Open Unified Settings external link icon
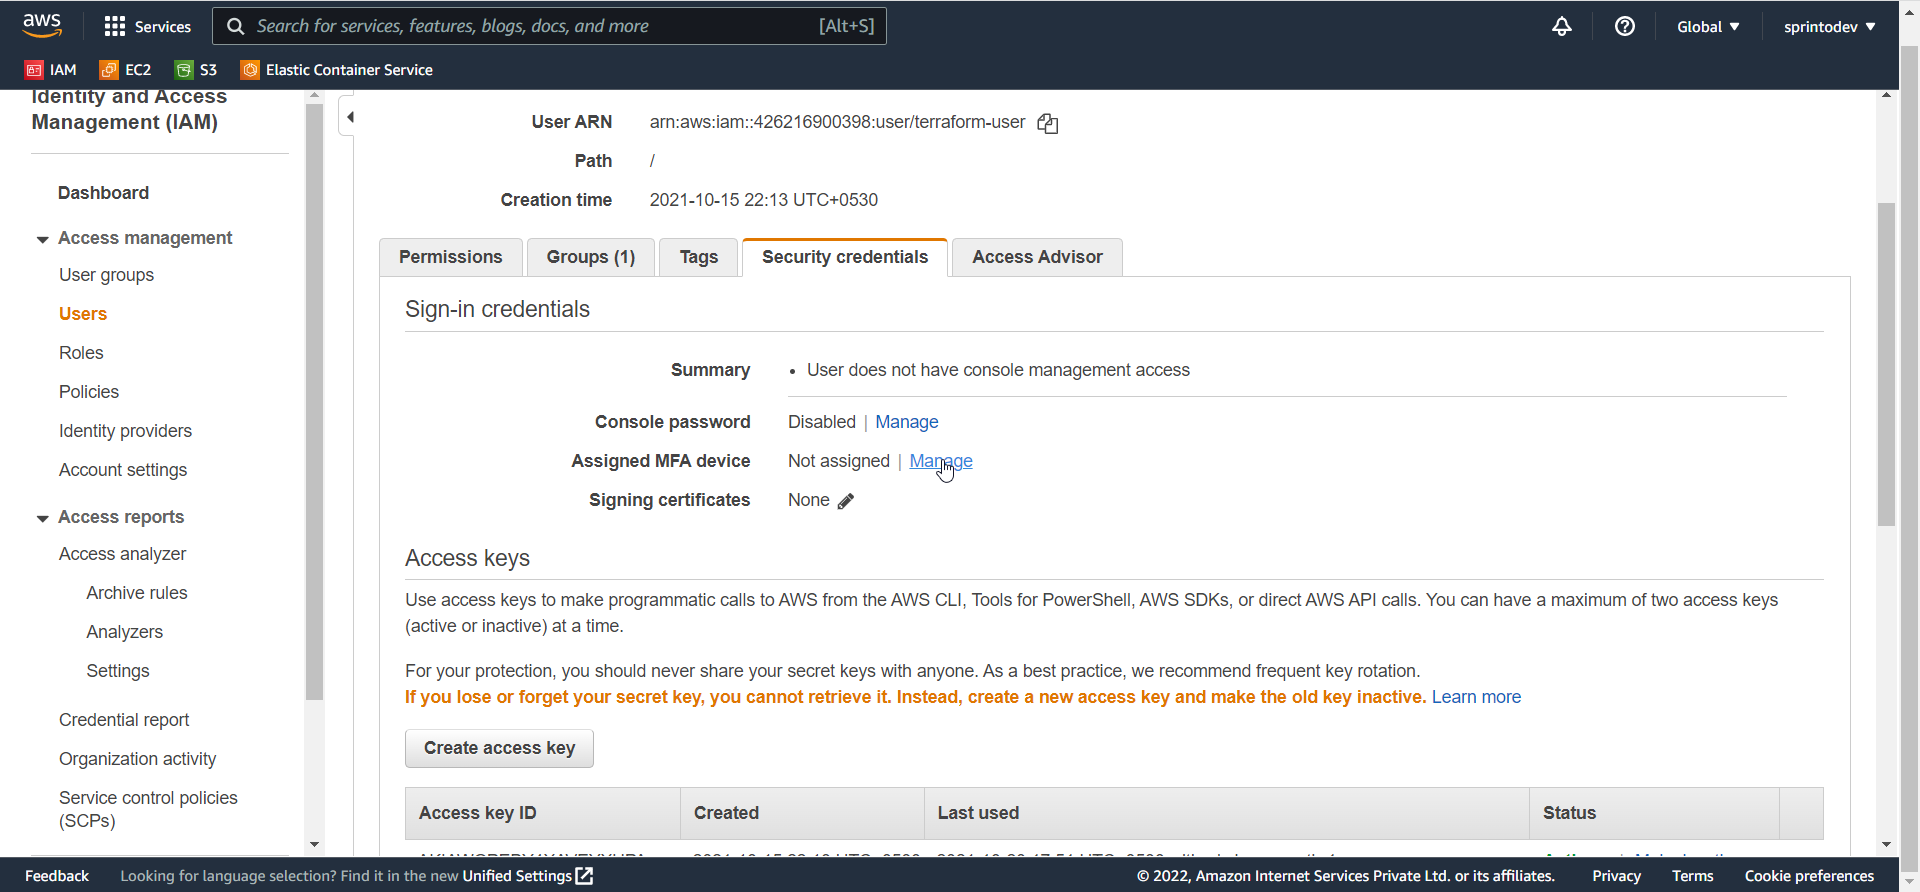This screenshot has width=1920, height=892. [585, 876]
